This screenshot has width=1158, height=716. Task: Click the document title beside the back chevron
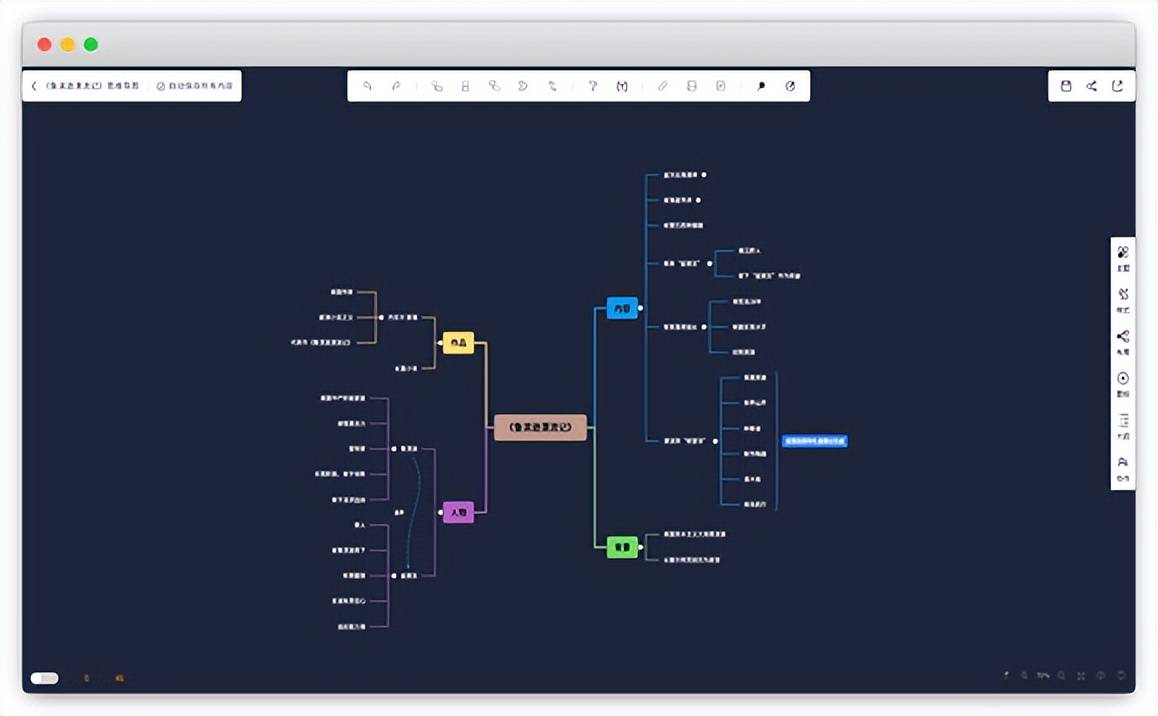(x=92, y=86)
